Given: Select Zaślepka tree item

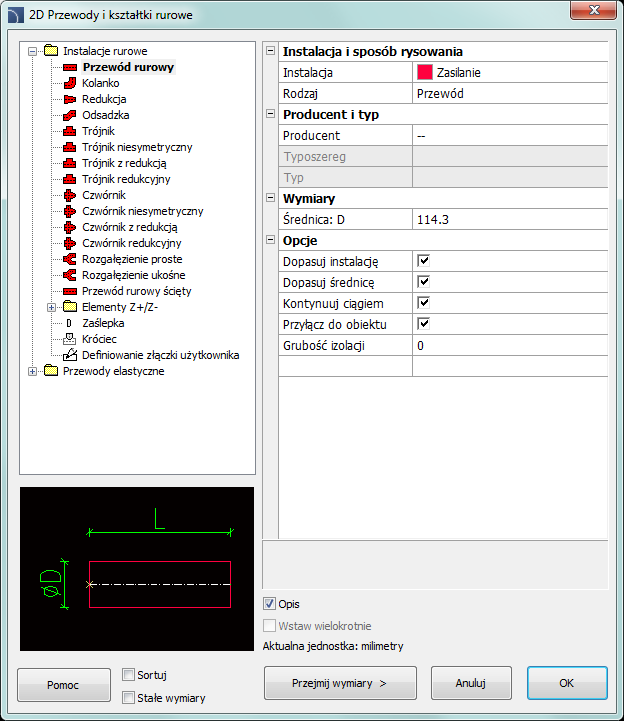Looking at the screenshot, I should pyautogui.click(x=103, y=323).
